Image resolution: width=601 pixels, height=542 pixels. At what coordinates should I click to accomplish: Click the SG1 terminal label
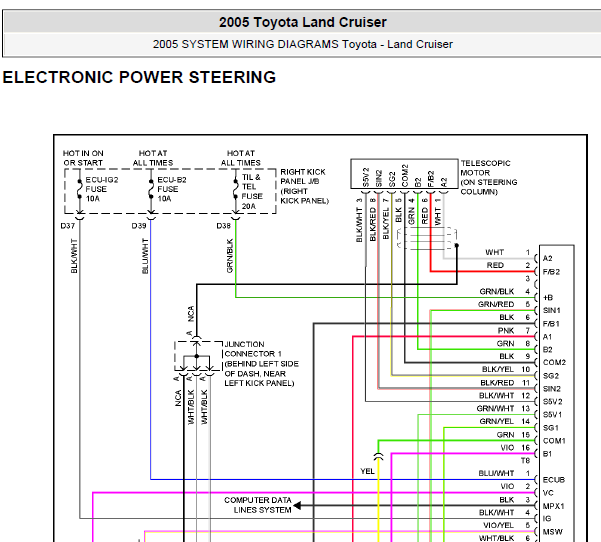pyautogui.click(x=551, y=428)
